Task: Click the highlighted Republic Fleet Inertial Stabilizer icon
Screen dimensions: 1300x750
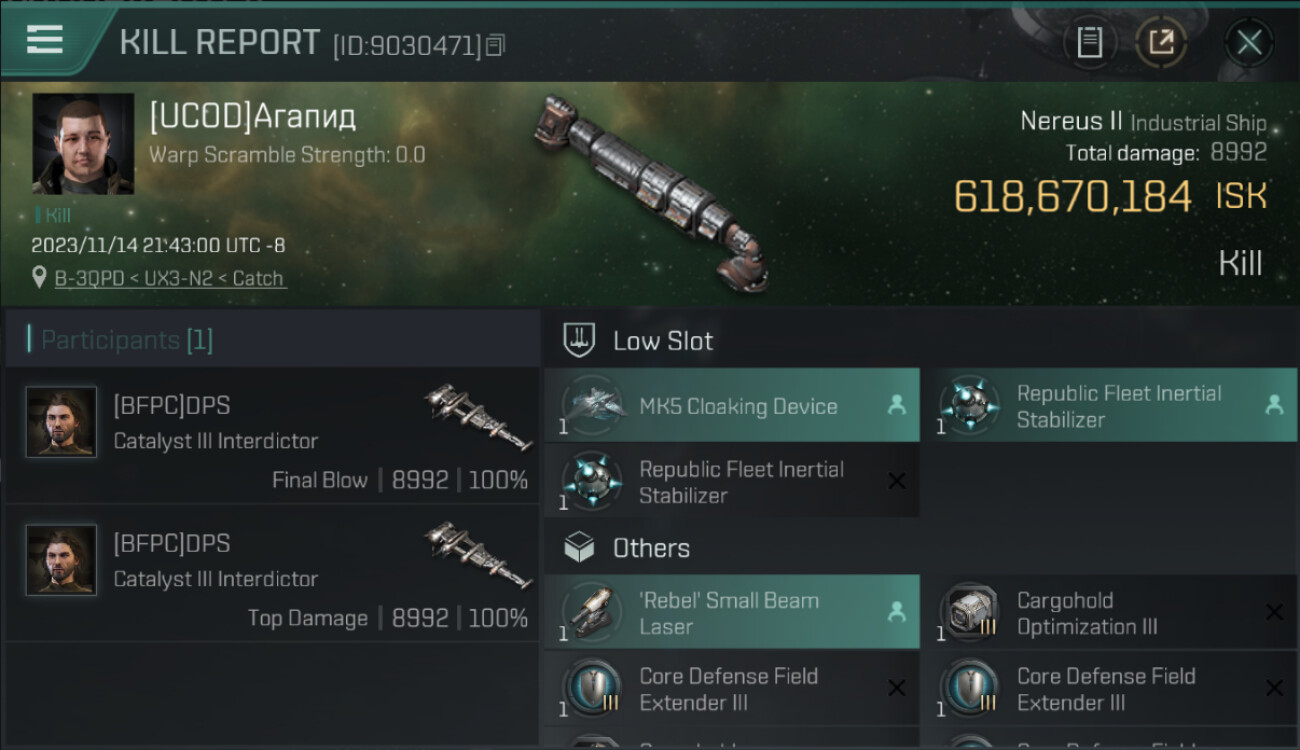Action: coord(967,406)
